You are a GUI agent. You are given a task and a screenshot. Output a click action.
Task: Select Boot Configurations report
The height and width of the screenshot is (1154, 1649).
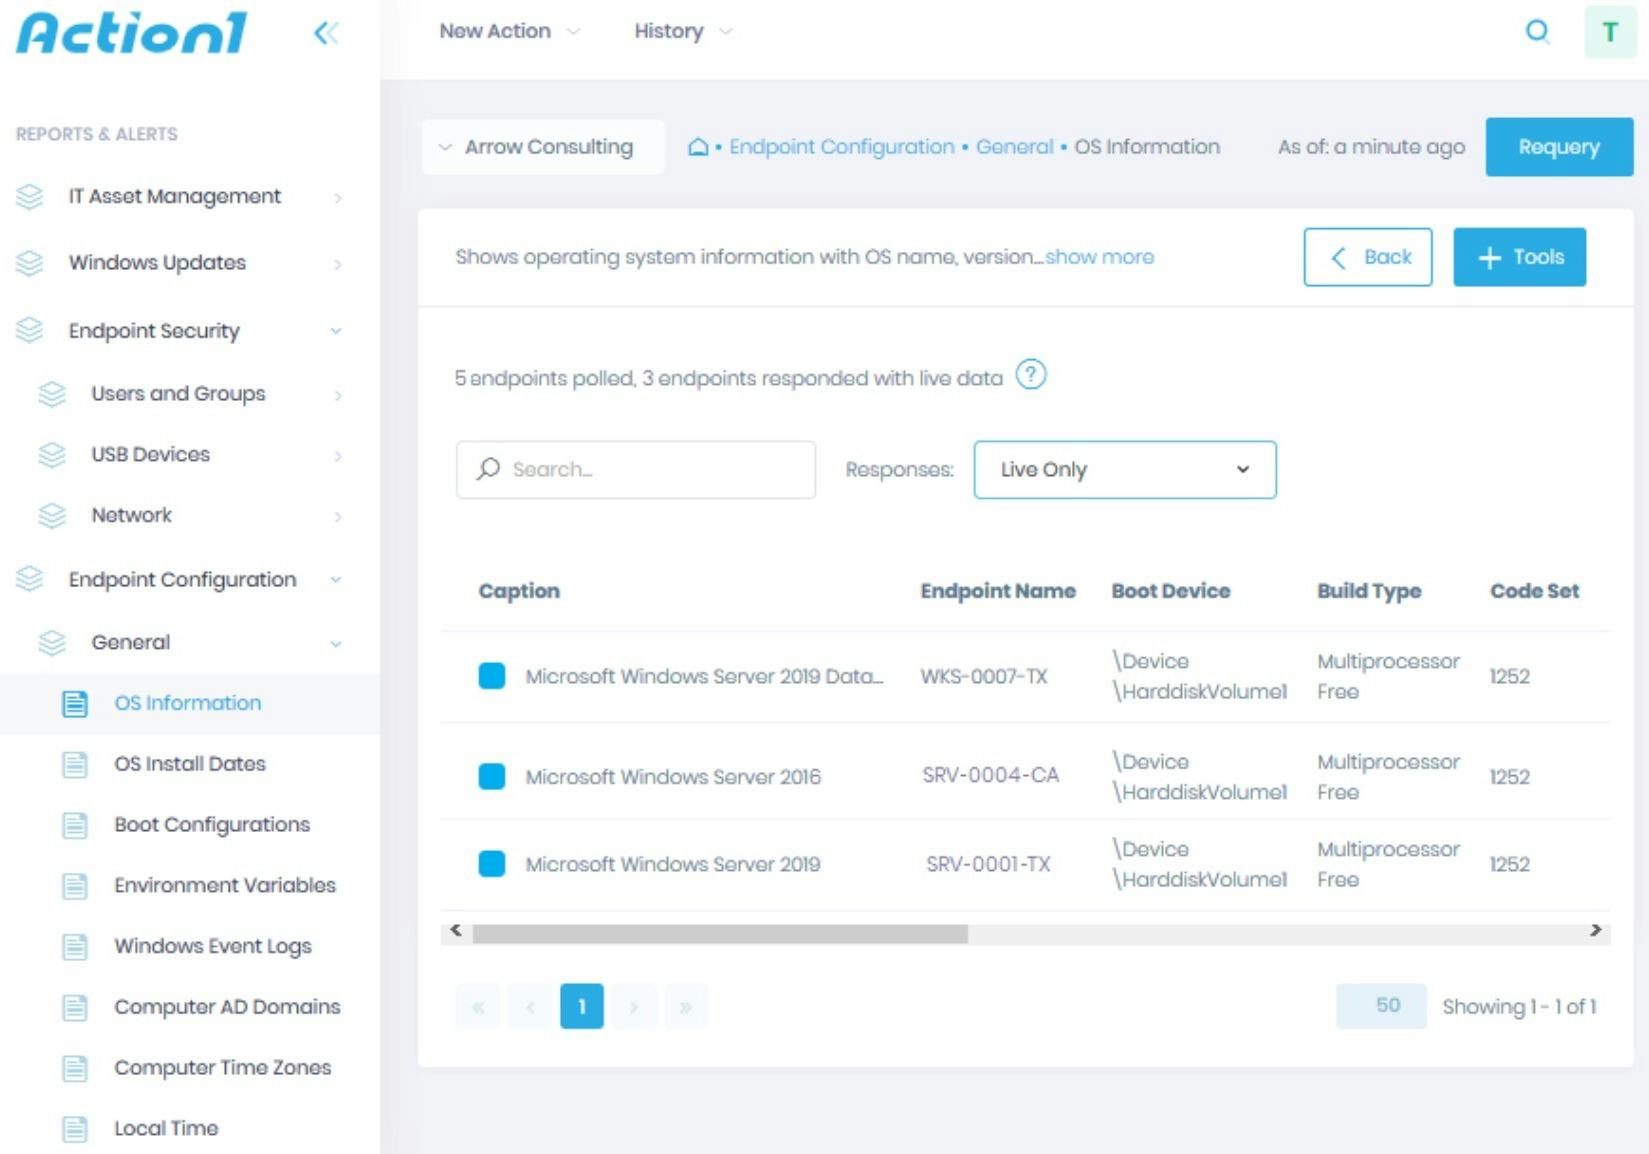point(212,825)
